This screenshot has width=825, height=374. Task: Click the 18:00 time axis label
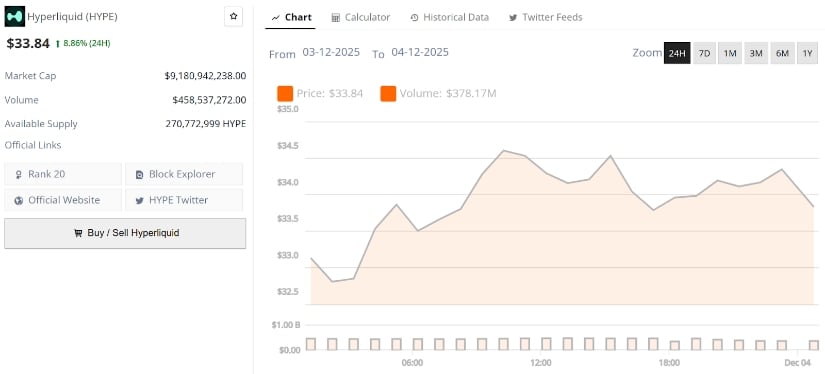point(669,363)
